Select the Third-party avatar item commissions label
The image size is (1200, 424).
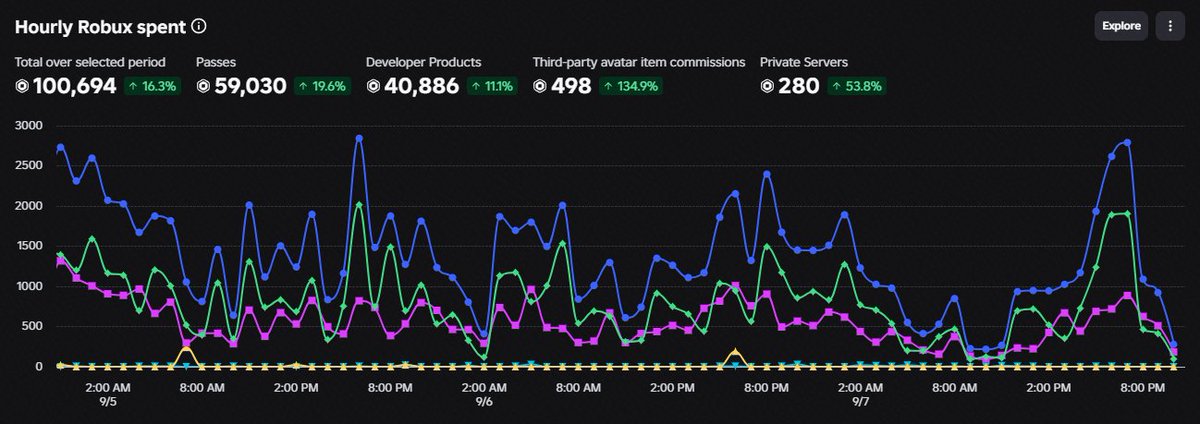pyautogui.click(x=639, y=62)
